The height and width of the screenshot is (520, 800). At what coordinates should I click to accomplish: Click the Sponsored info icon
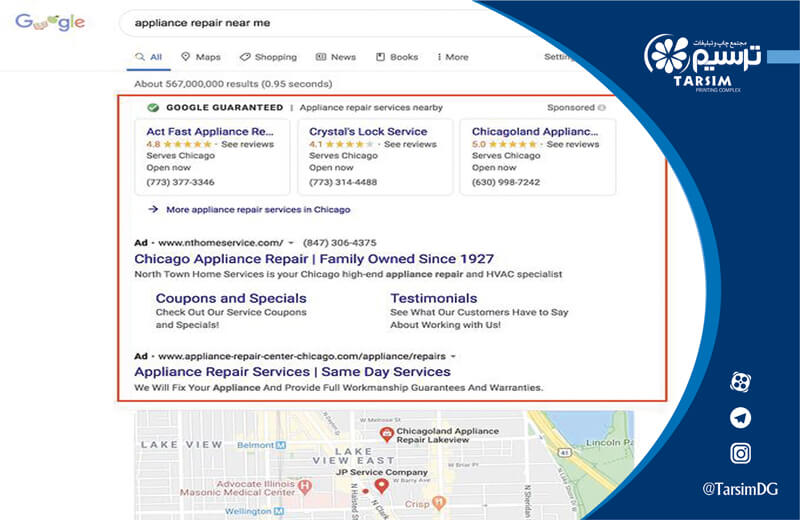(601, 107)
